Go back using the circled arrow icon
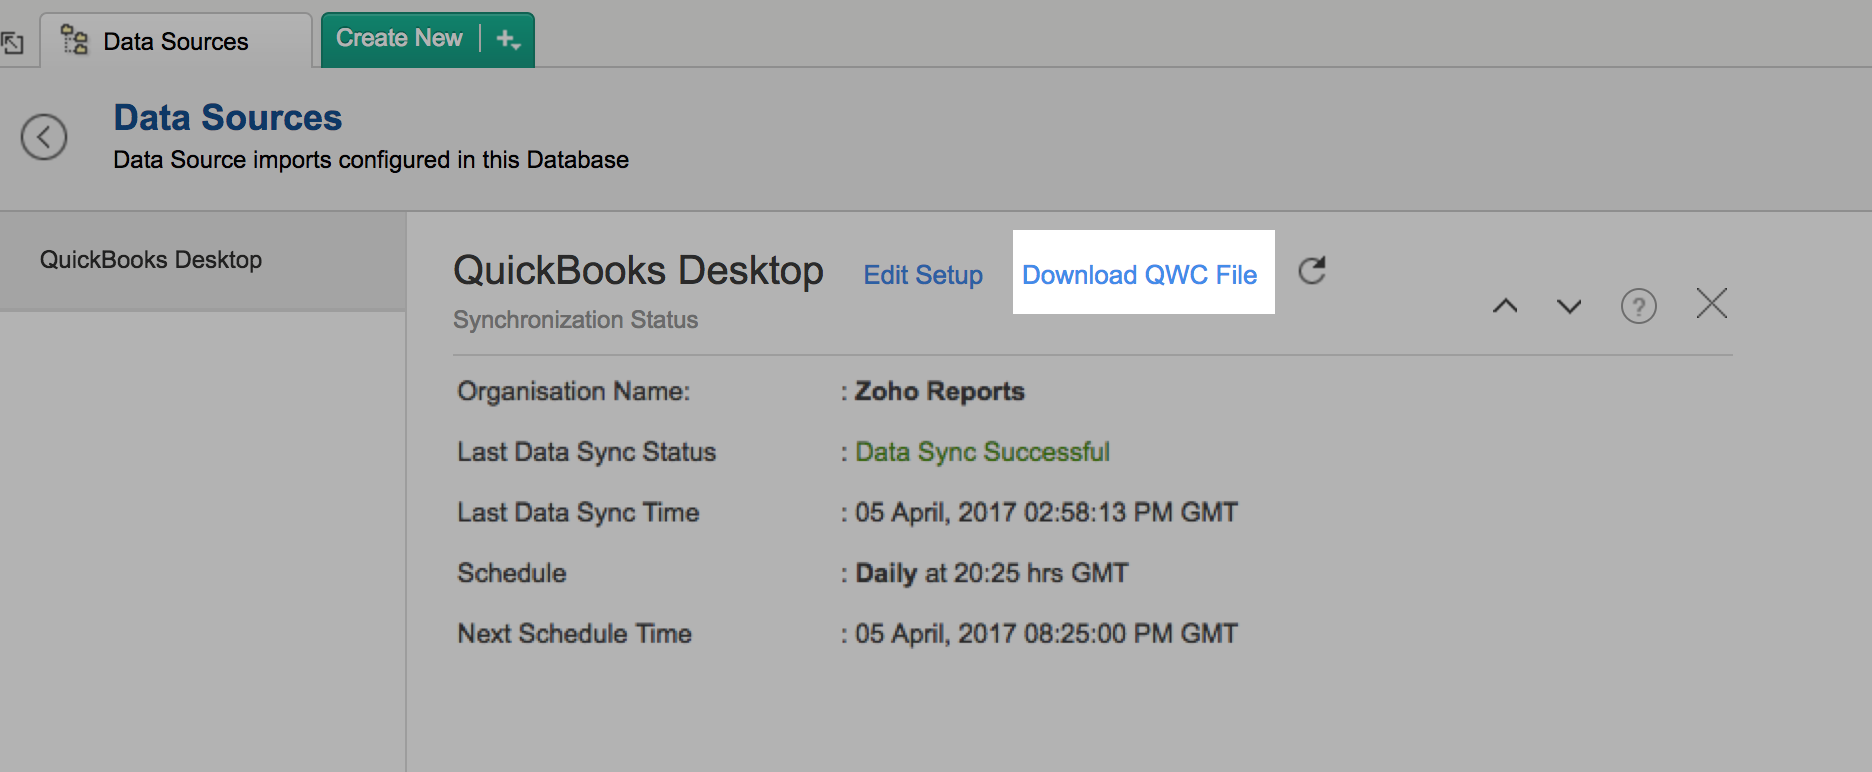Screen dimensions: 1872x772 tap(44, 137)
